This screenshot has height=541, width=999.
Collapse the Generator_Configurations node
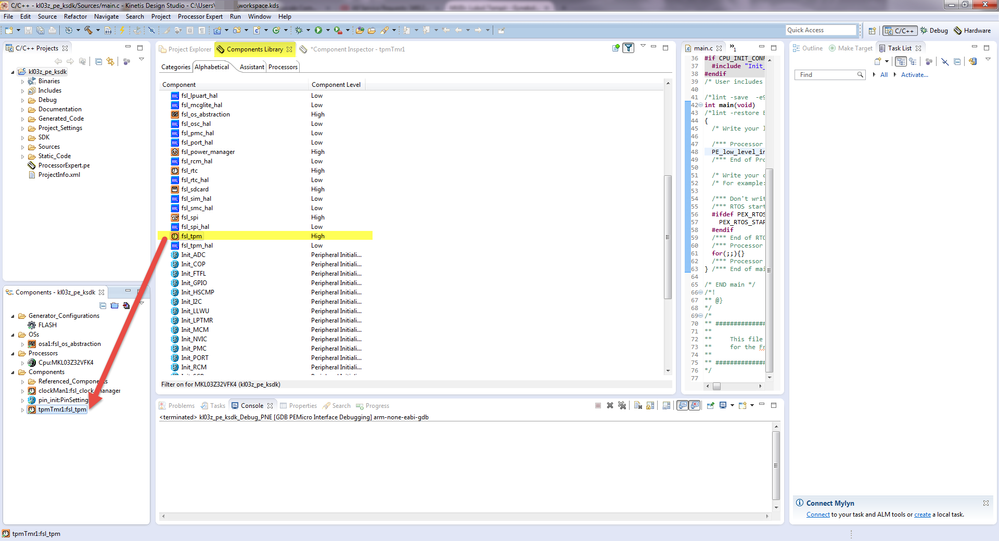(x=13, y=316)
